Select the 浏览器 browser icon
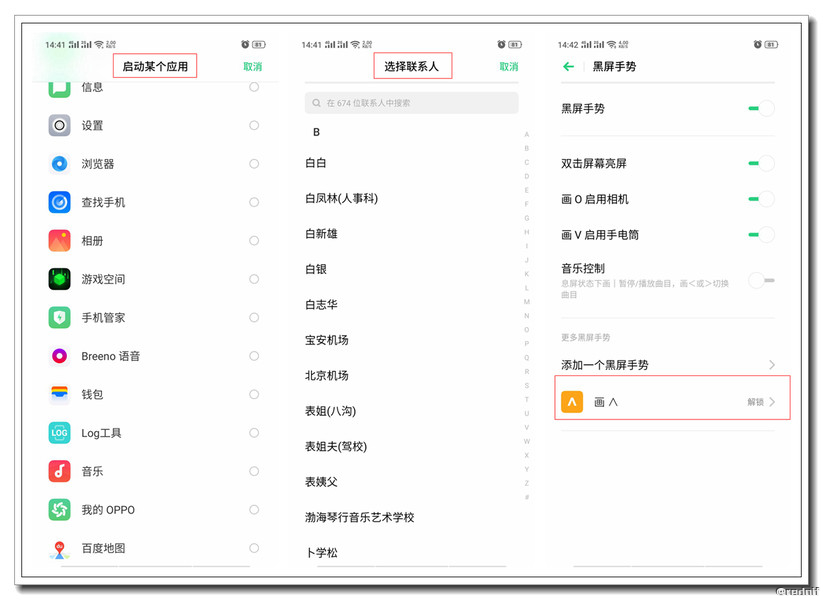823x600 pixels. pos(62,163)
